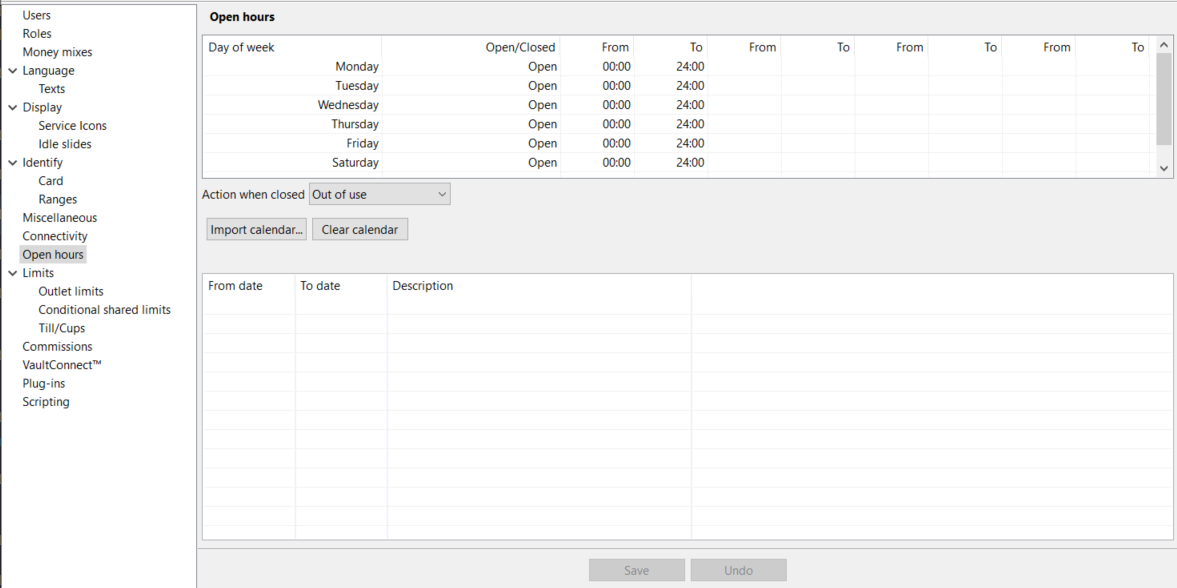The image size is (1177, 588).
Task: Open the Users settings page
Action: (x=37, y=14)
